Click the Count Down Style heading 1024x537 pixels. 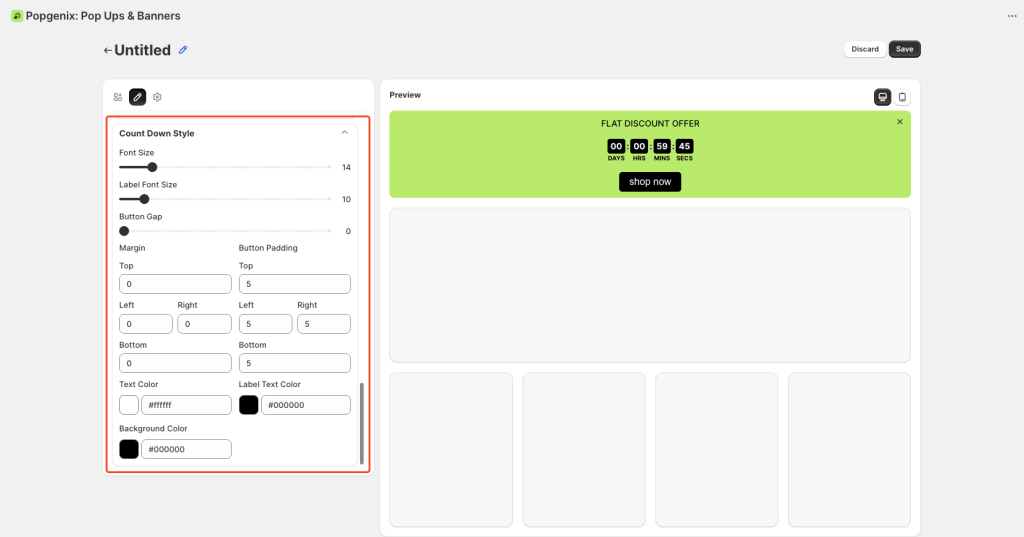click(157, 133)
